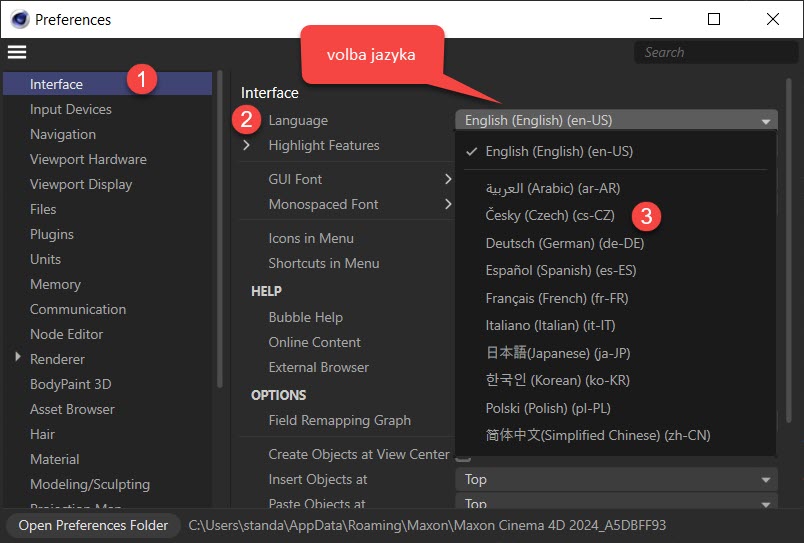Collapse the Language dropdown

pyautogui.click(x=615, y=121)
